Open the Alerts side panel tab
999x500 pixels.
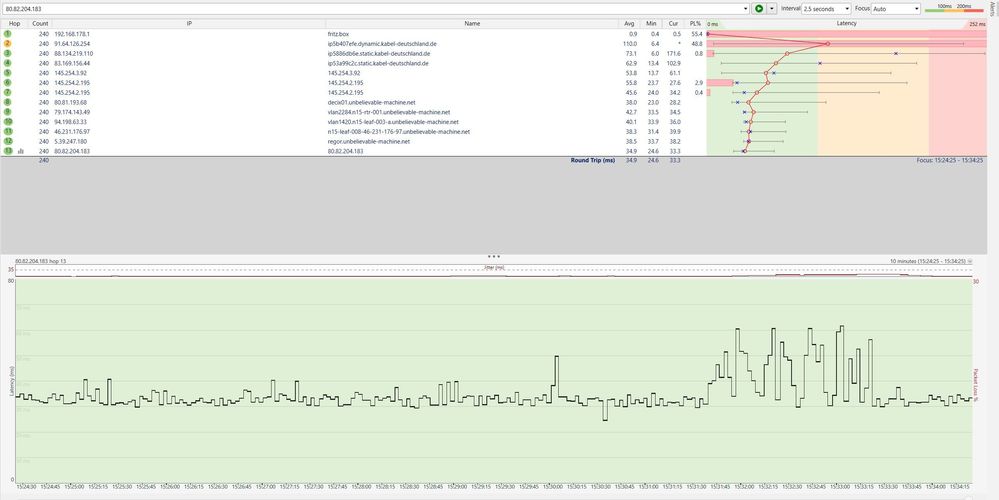coord(995,8)
